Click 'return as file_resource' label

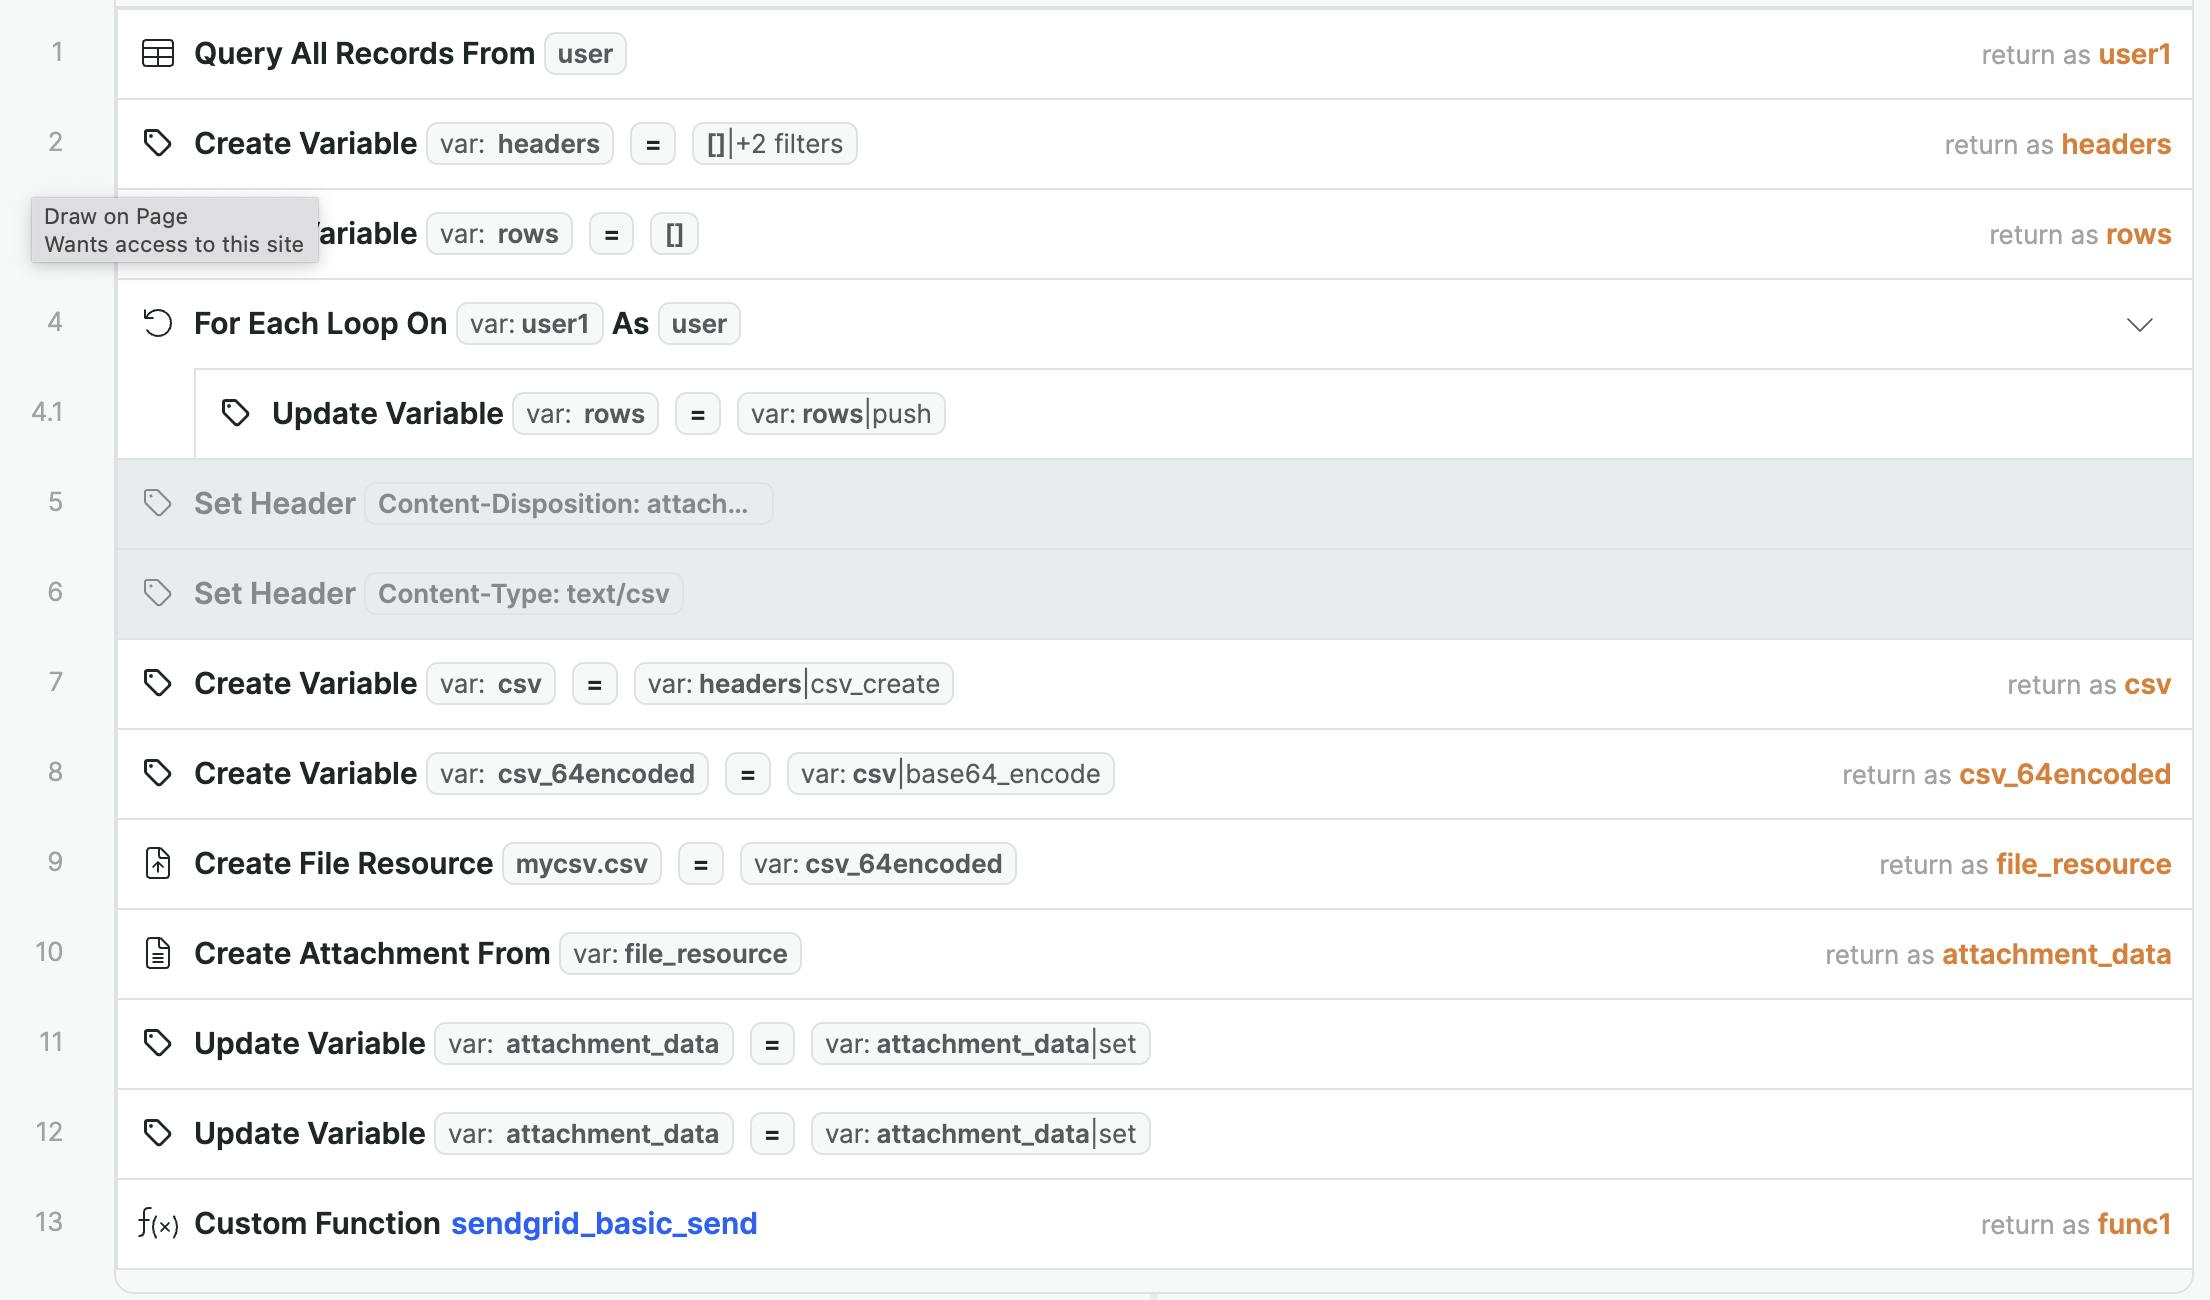pyautogui.click(x=2024, y=864)
